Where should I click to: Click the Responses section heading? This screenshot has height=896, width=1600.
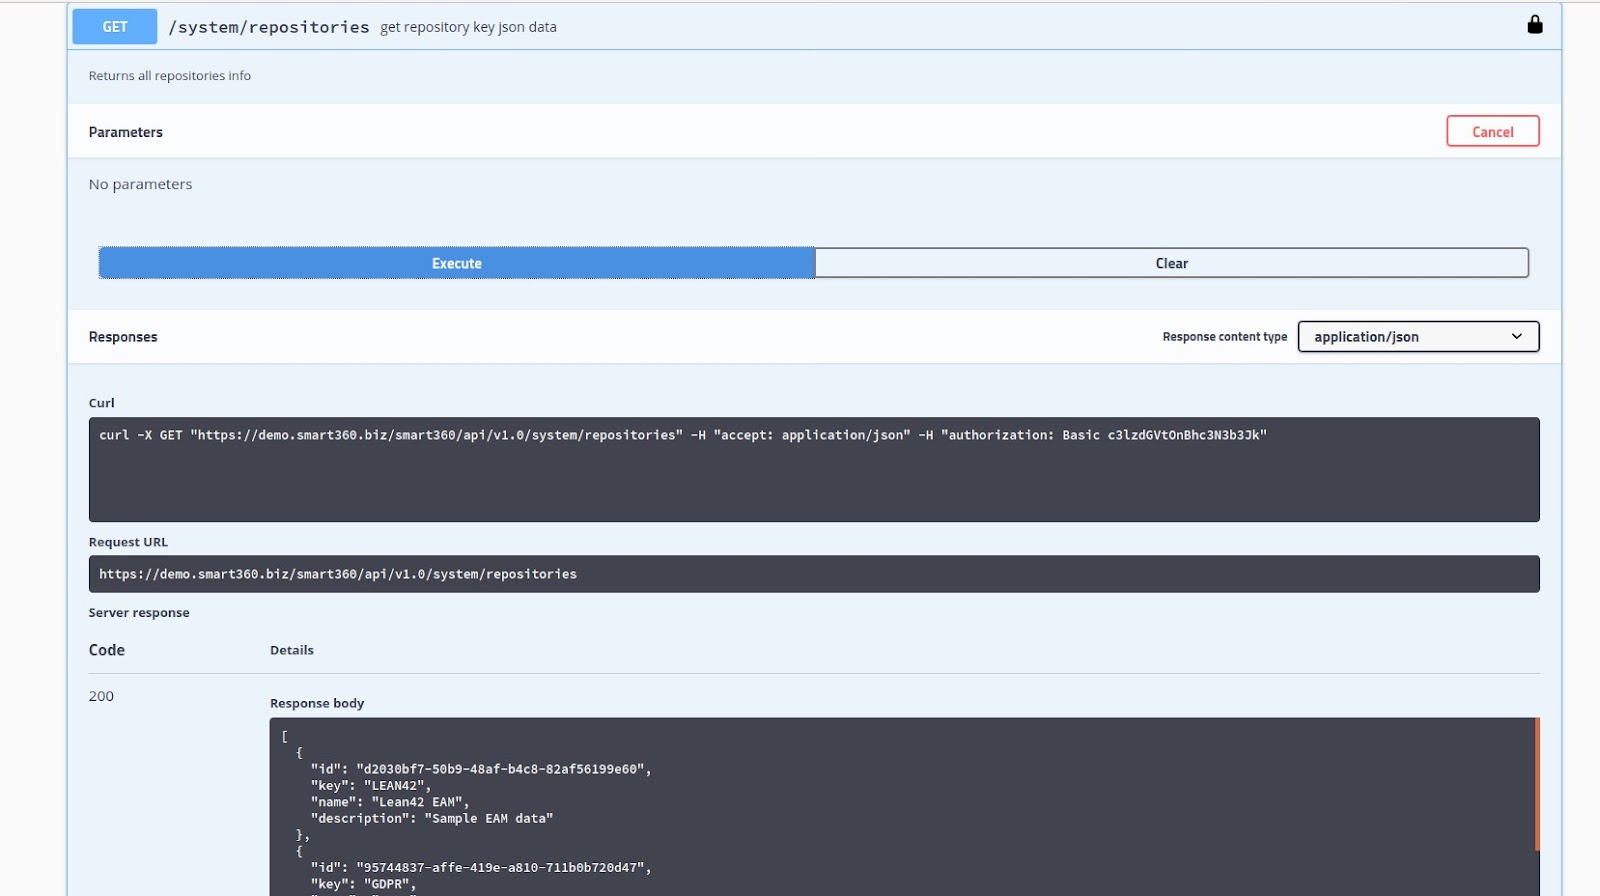123,337
